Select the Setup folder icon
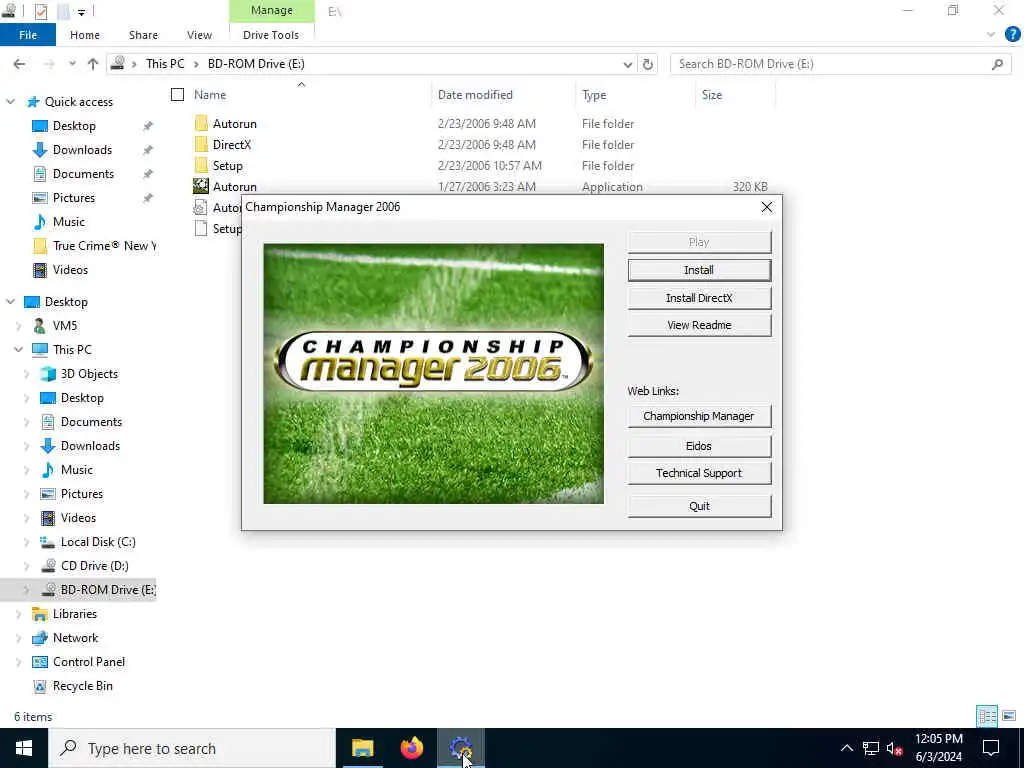Screen dimensions: 1024x768 click(x=201, y=165)
